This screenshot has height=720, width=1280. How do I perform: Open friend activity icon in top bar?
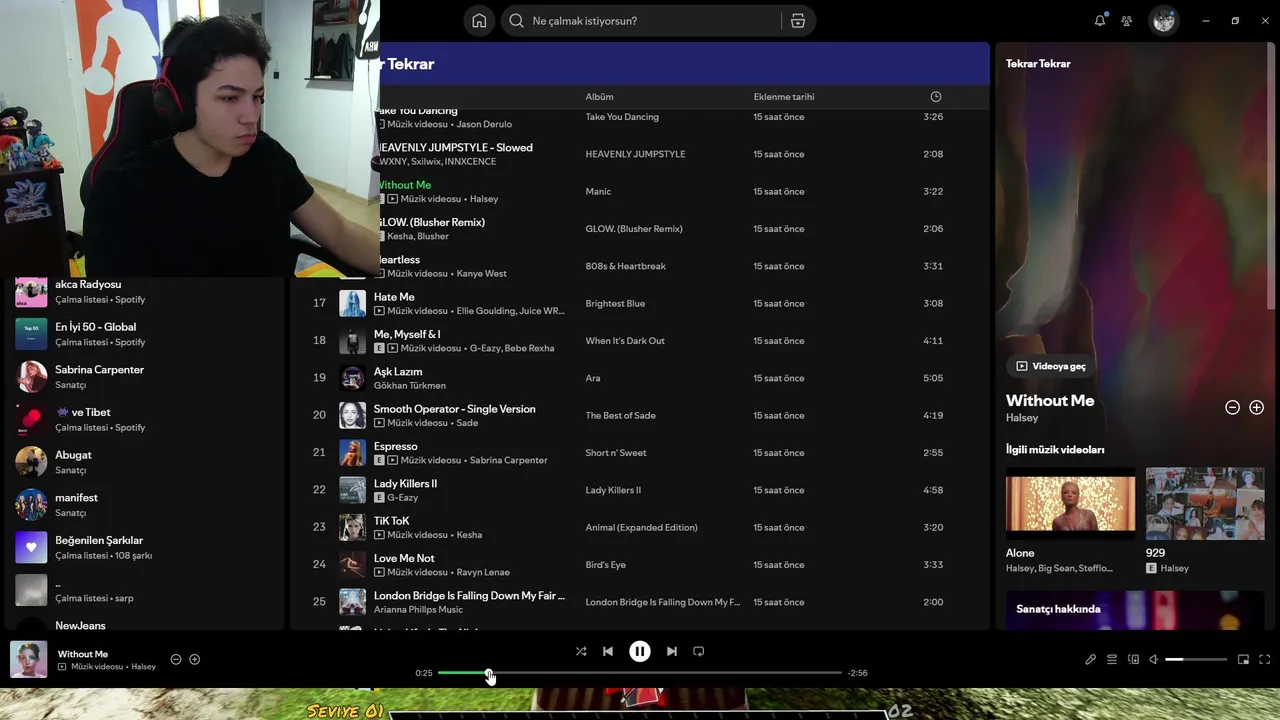[1127, 21]
